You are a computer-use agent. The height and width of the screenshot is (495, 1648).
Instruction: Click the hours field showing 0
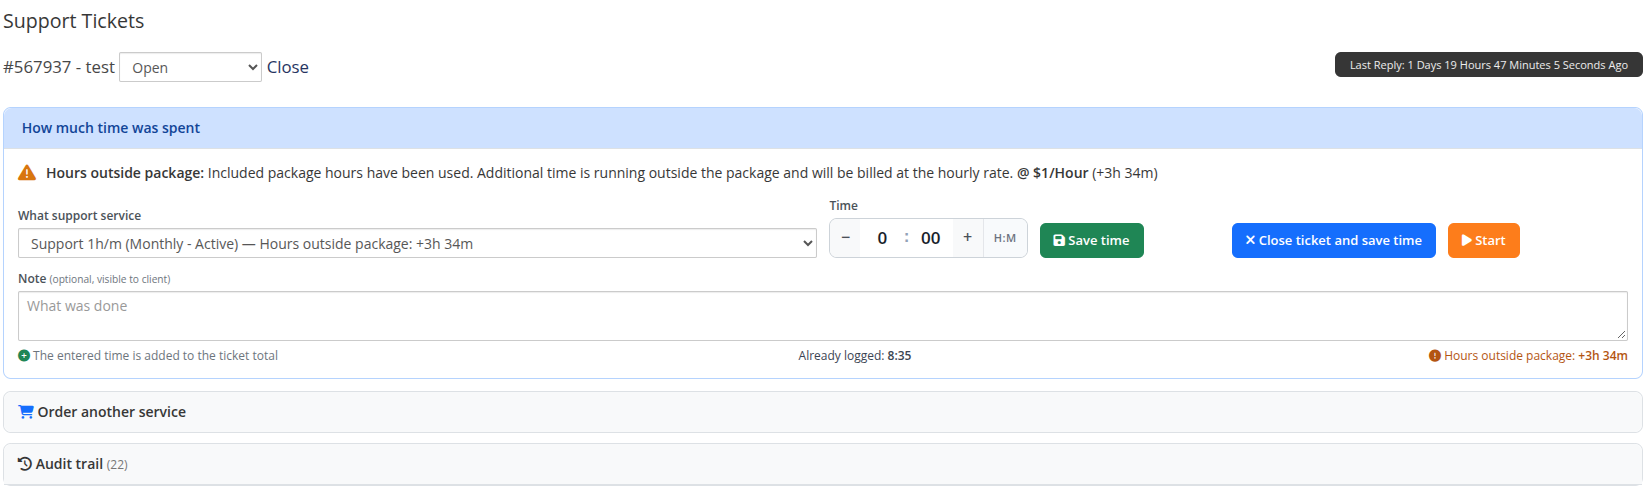tap(882, 238)
